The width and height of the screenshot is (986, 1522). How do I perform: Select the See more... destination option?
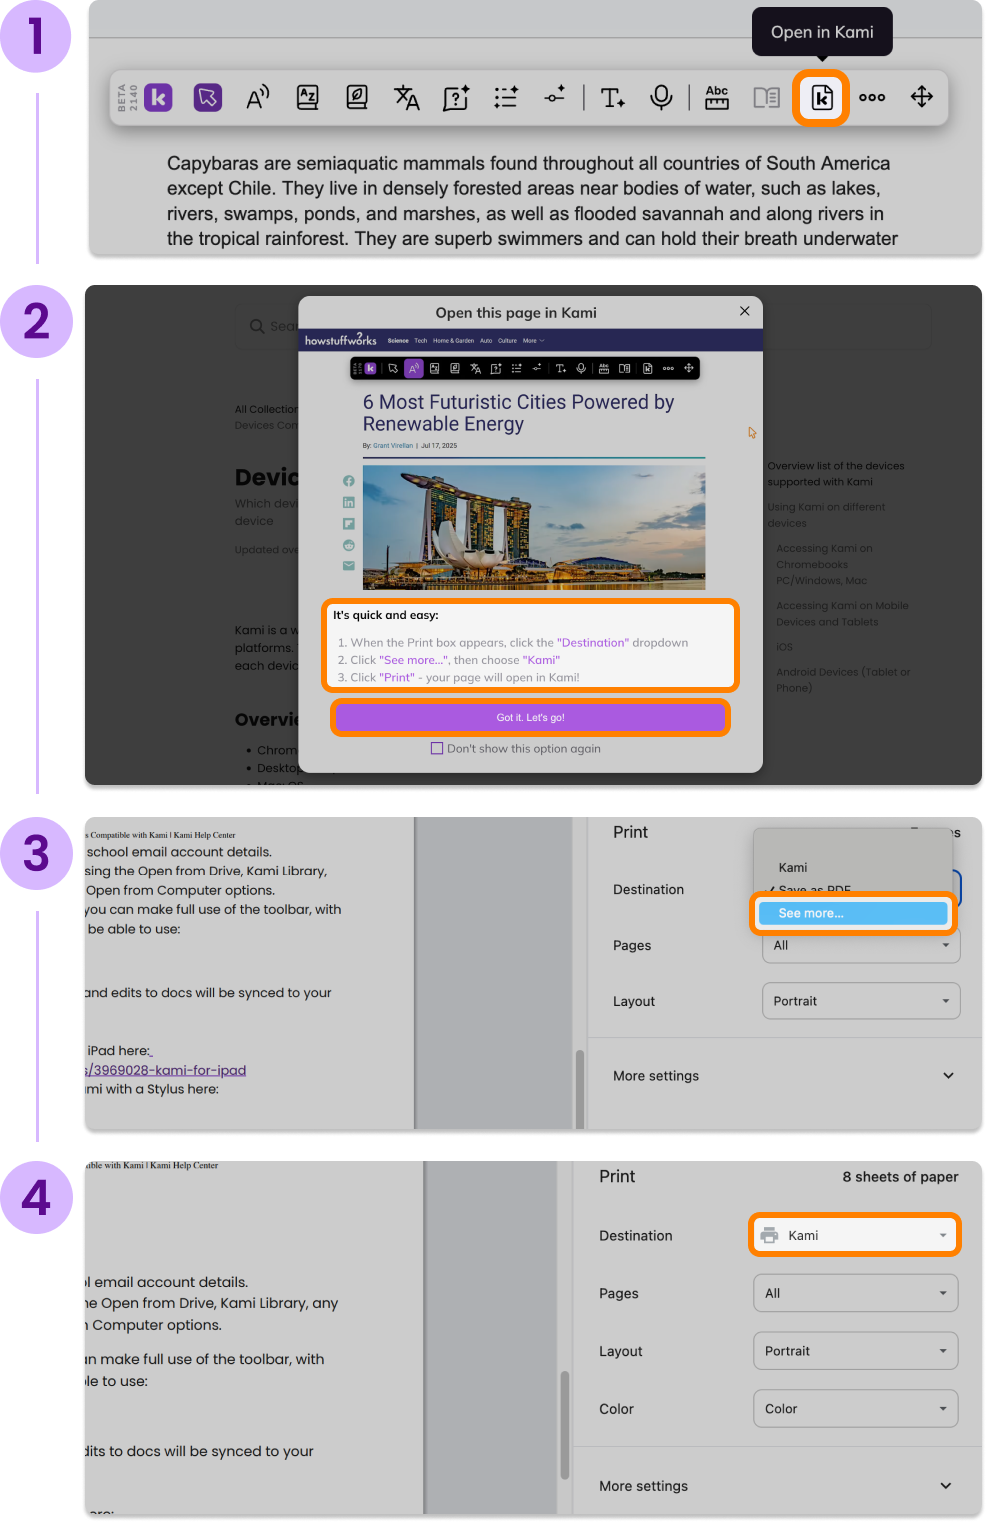[852, 913]
